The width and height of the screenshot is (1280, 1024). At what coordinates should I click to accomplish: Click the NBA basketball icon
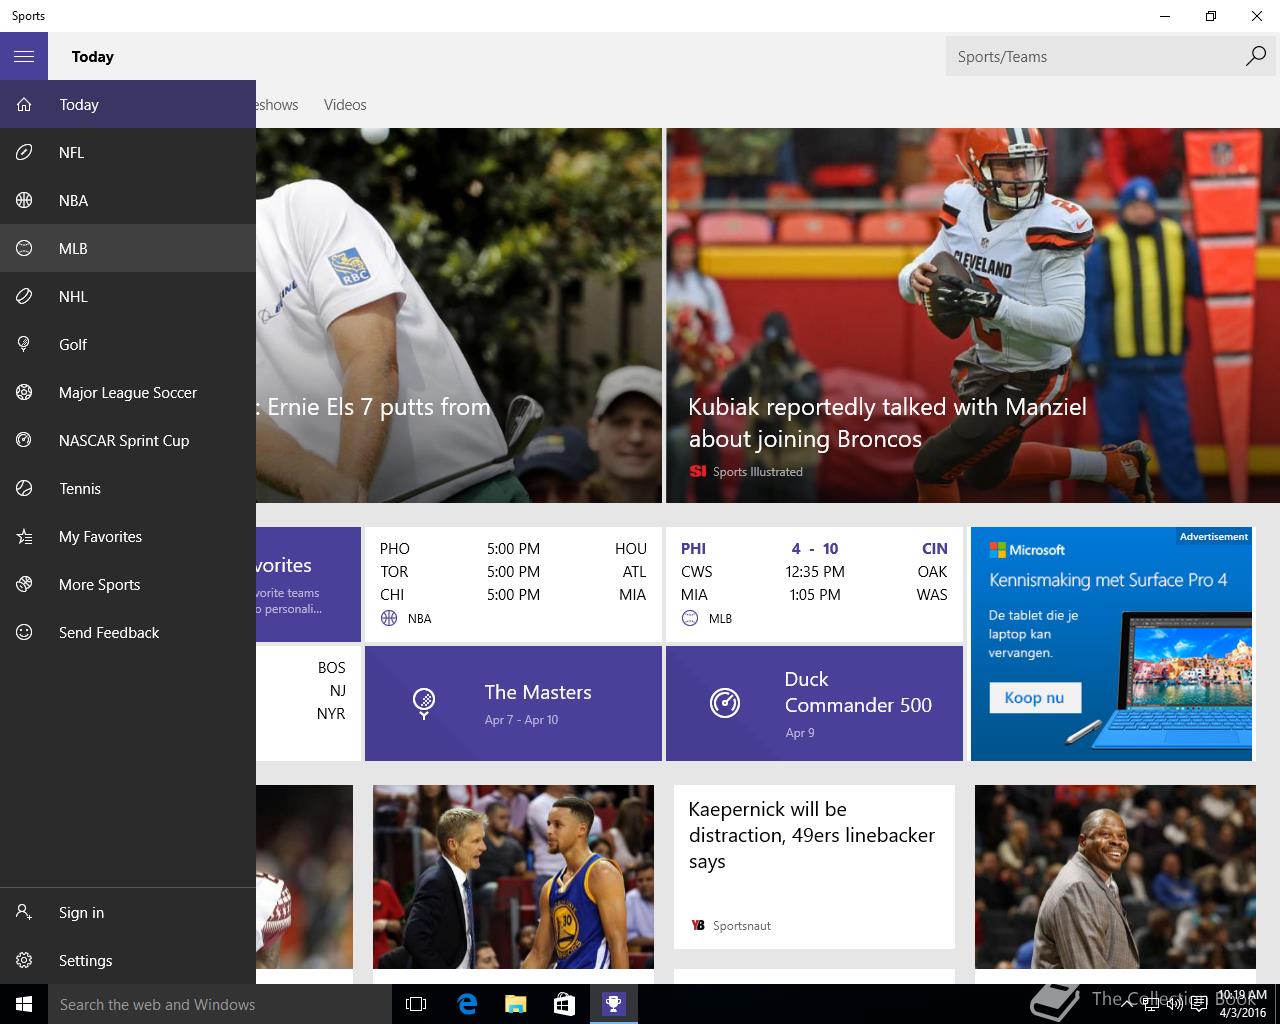[24, 200]
